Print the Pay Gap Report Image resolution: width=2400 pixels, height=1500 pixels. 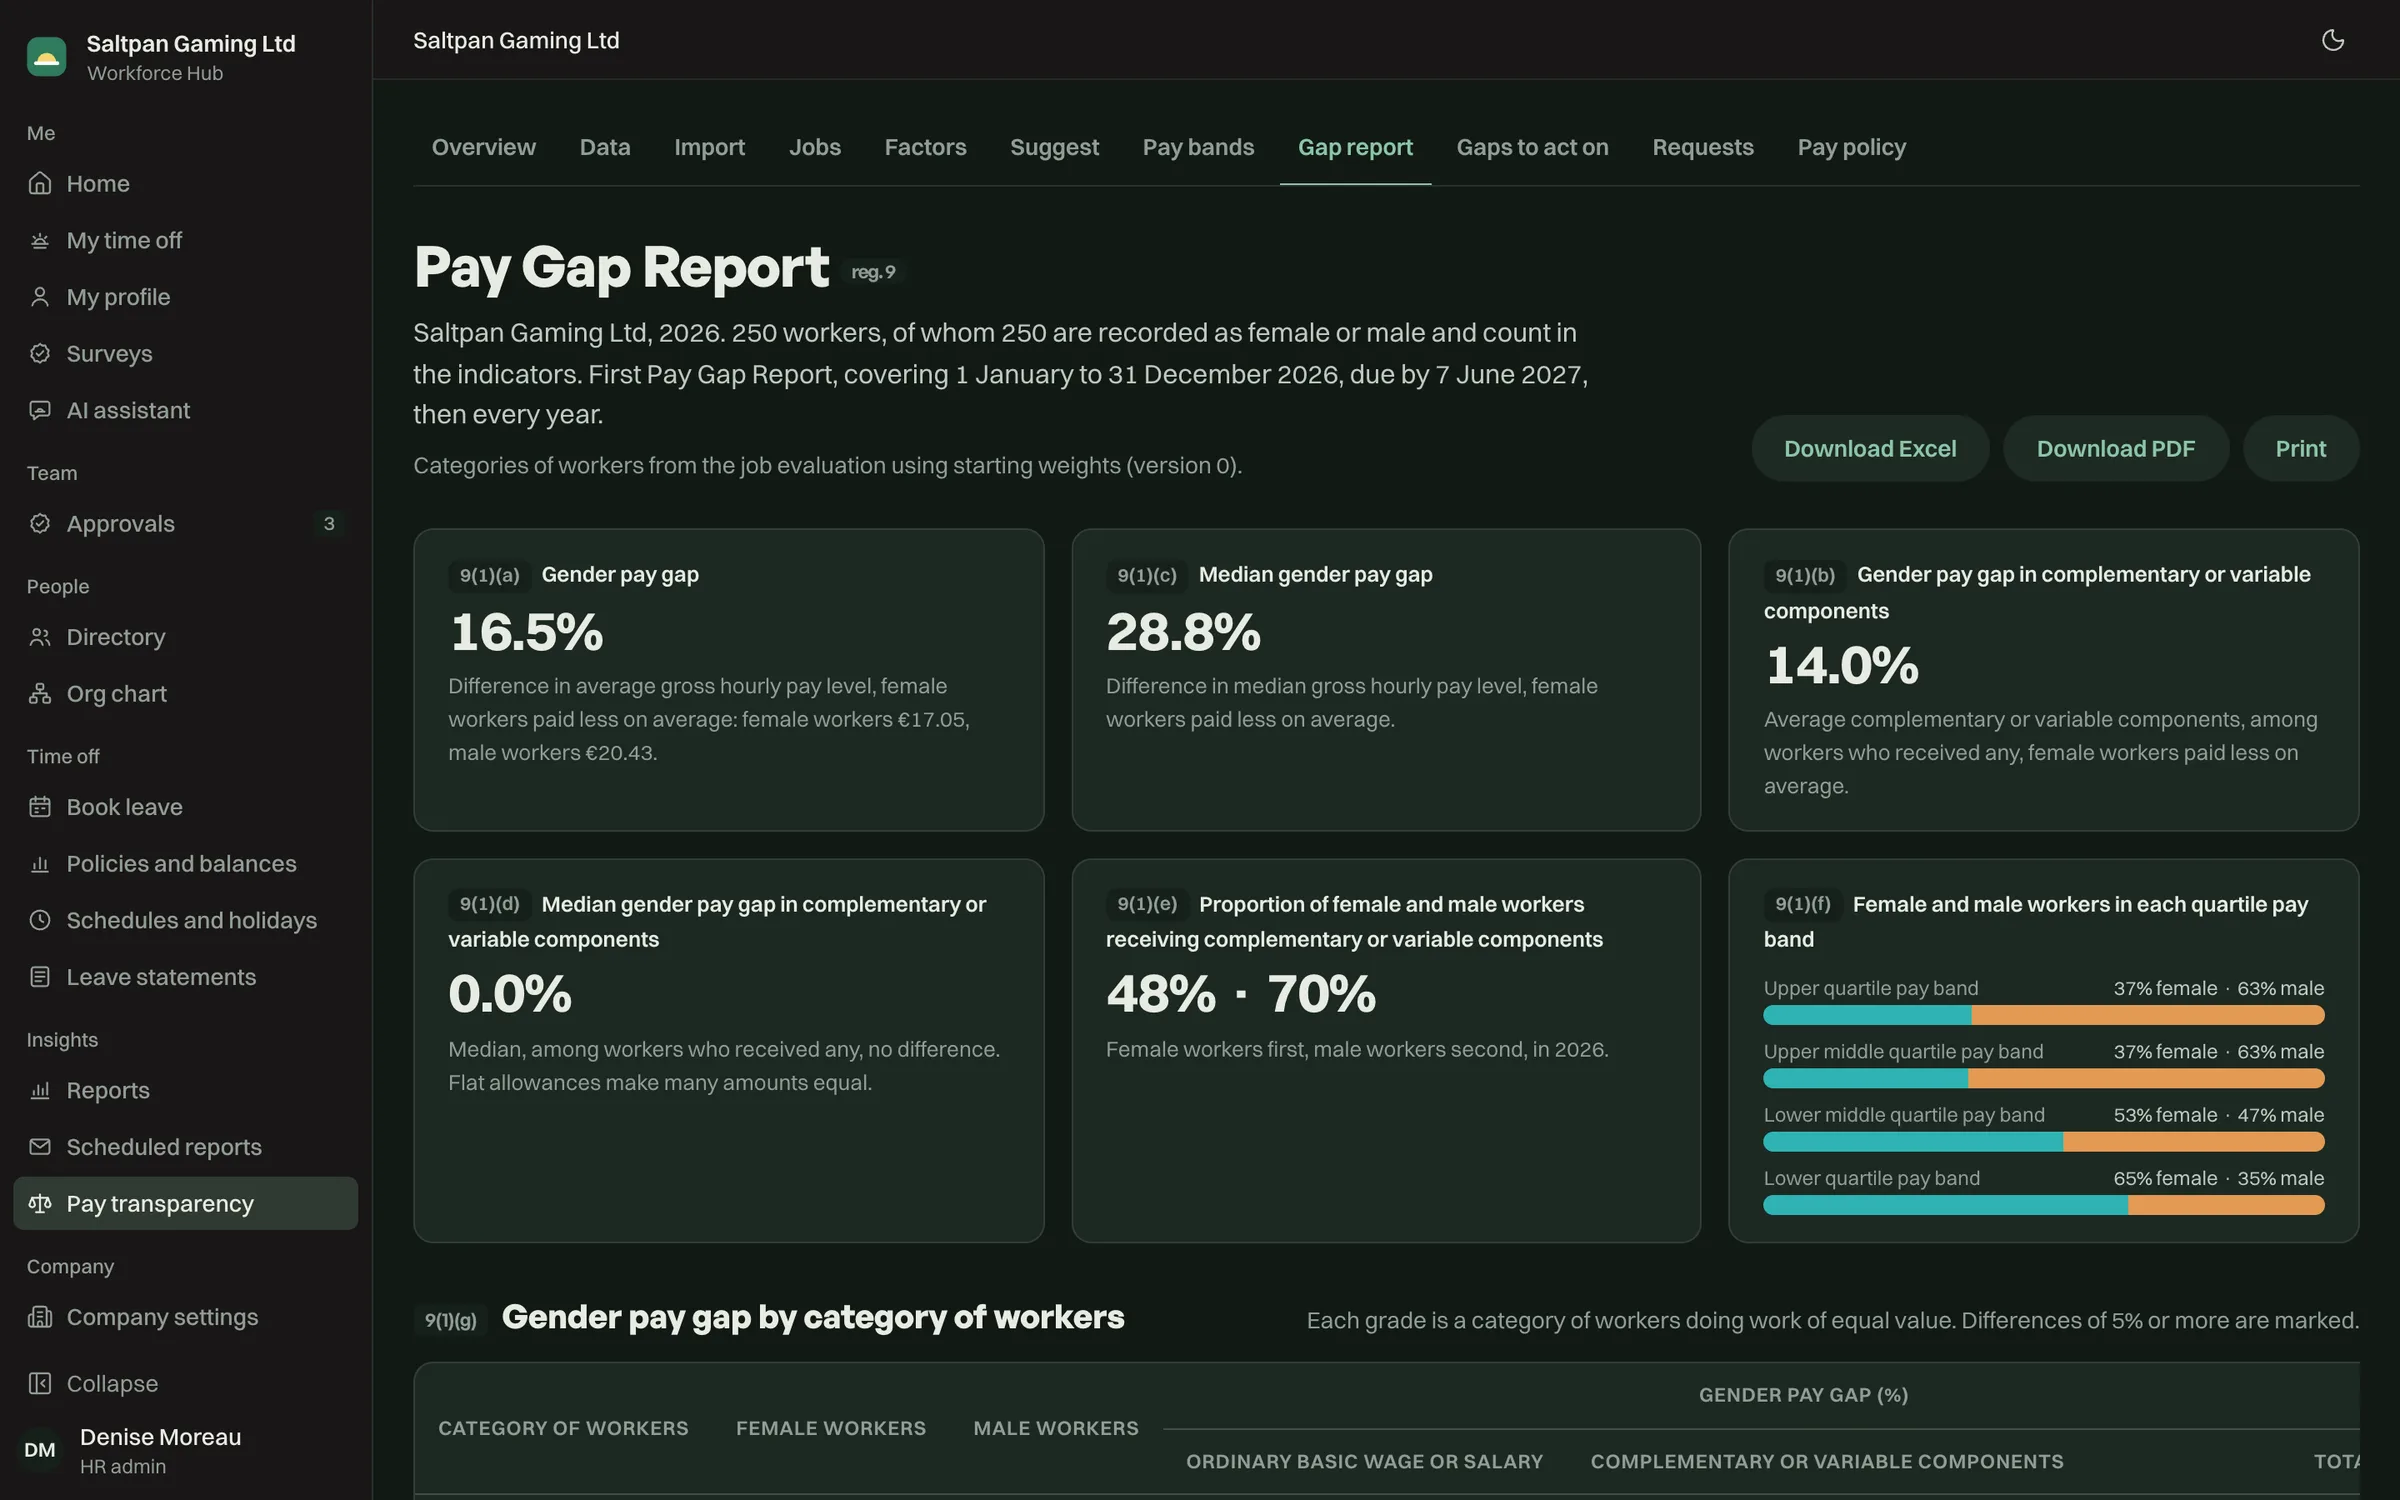click(2300, 448)
